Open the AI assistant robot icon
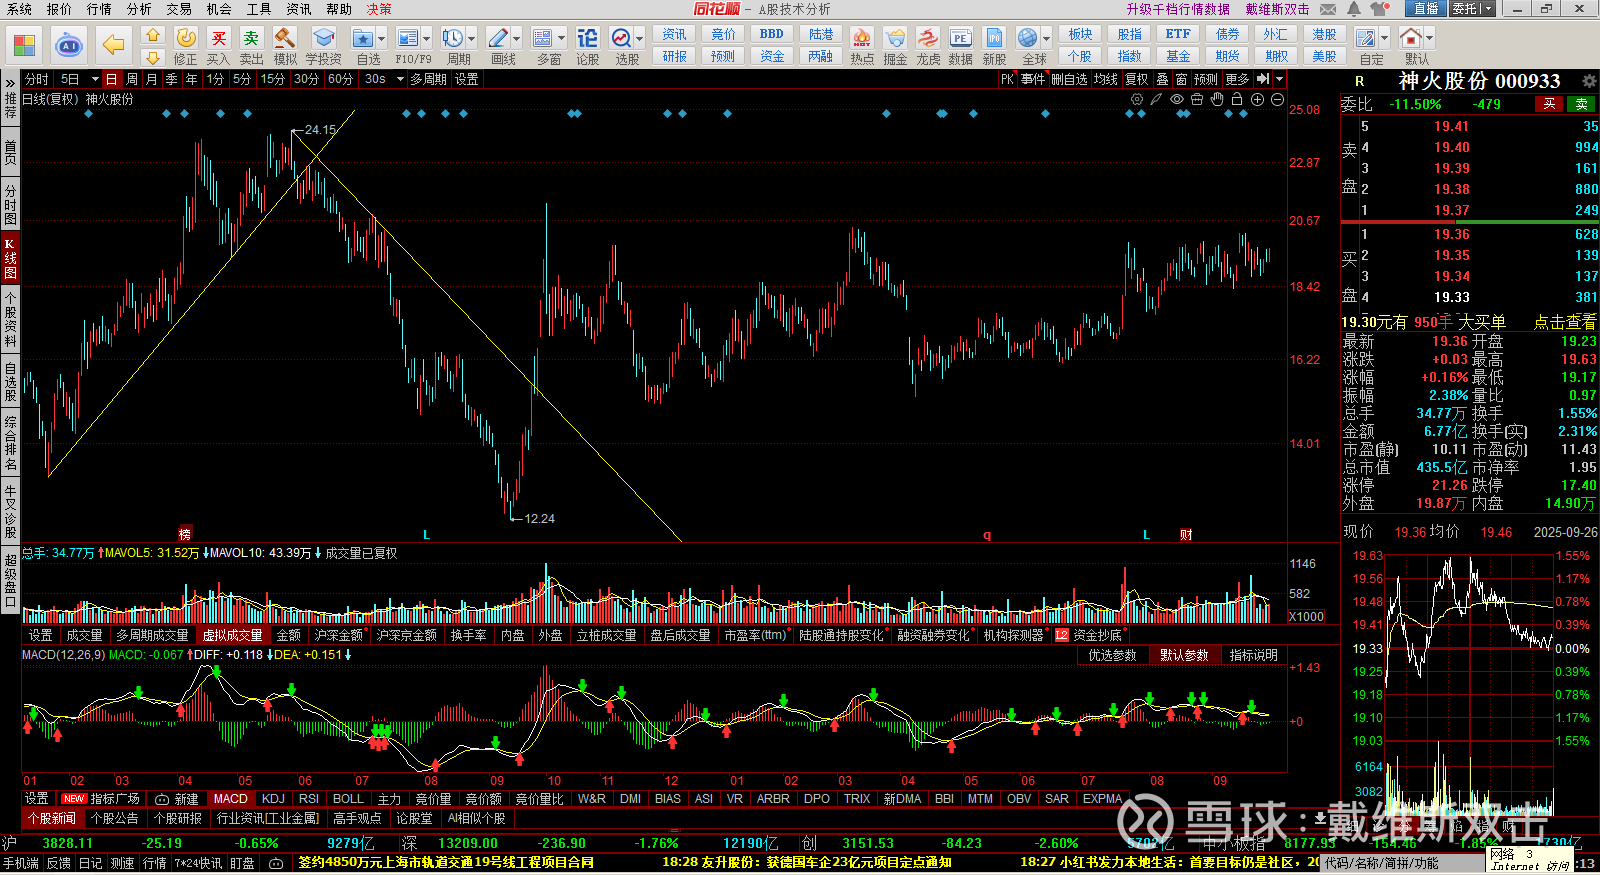Screen dimensions: 1600x875 pos(69,45)
